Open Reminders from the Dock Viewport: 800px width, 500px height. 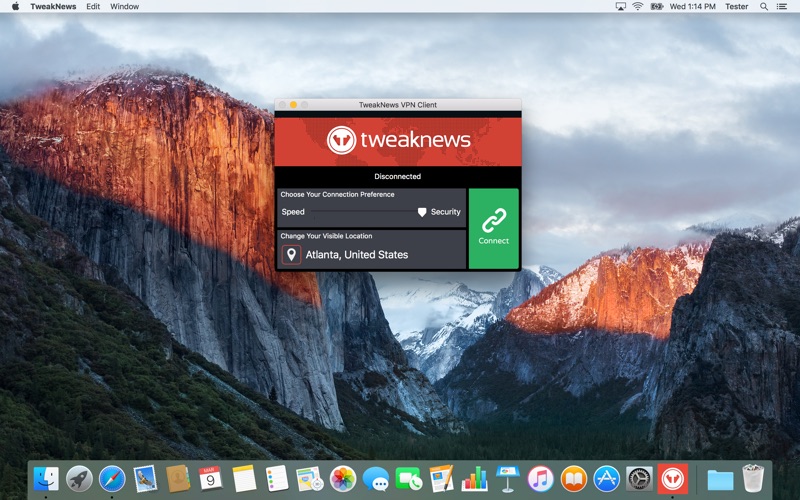277,479
